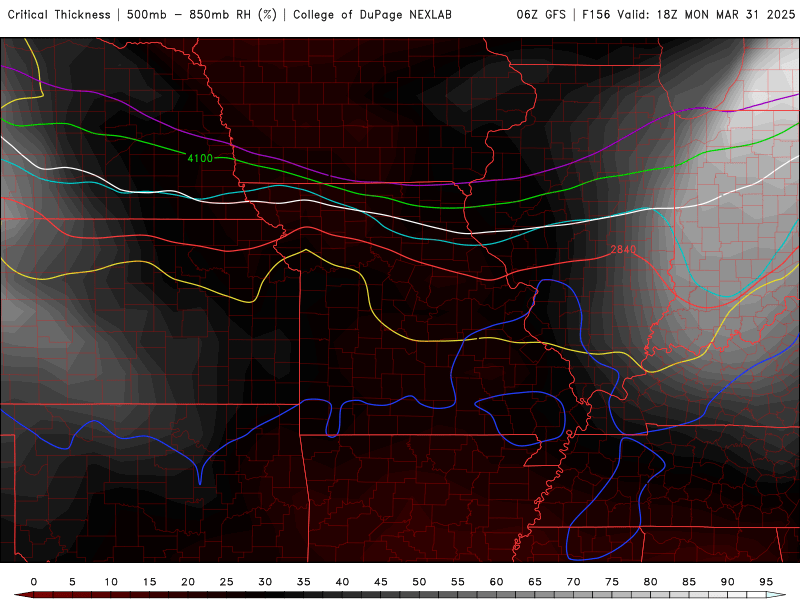The width and height of the screenshot is (800, 600).
Task: Click the '06Z GFS' model run label
Action: pyautogui.click(x=541, y=15)
